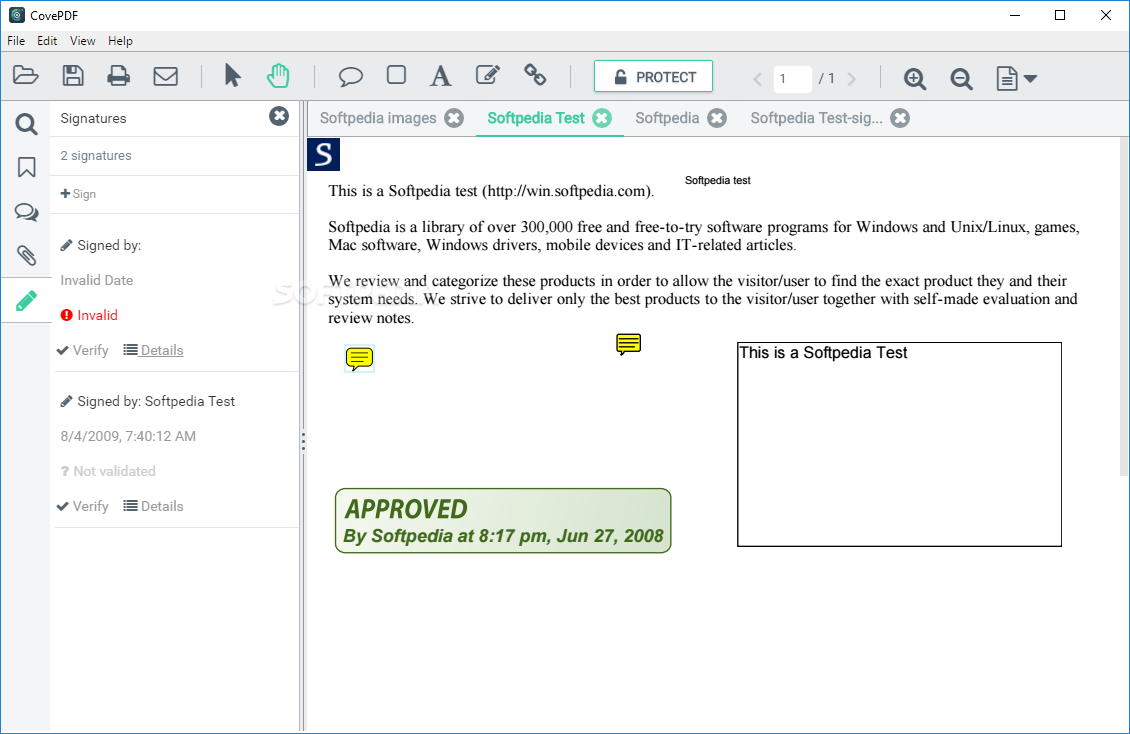Go to the previous page arrow
The height and width of the screenshot is (734, 1130).
point(757,79)
